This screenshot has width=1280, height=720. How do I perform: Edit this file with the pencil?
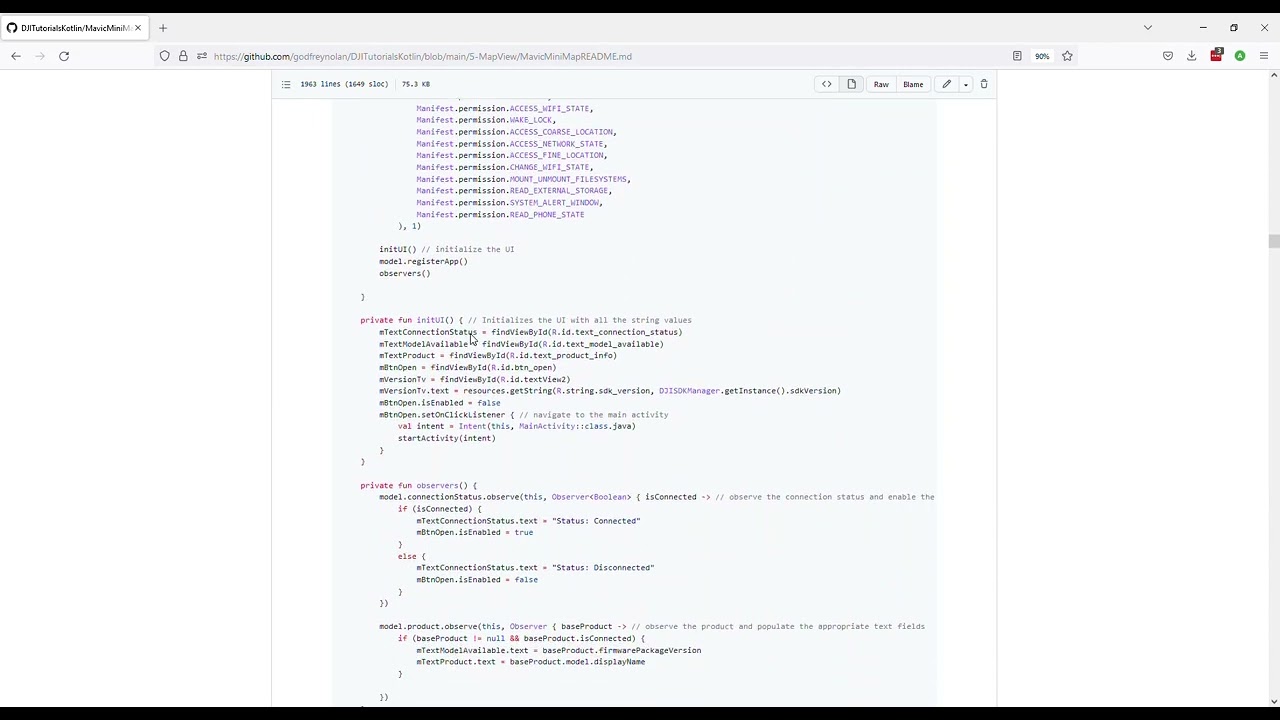[x=946, y=84]
